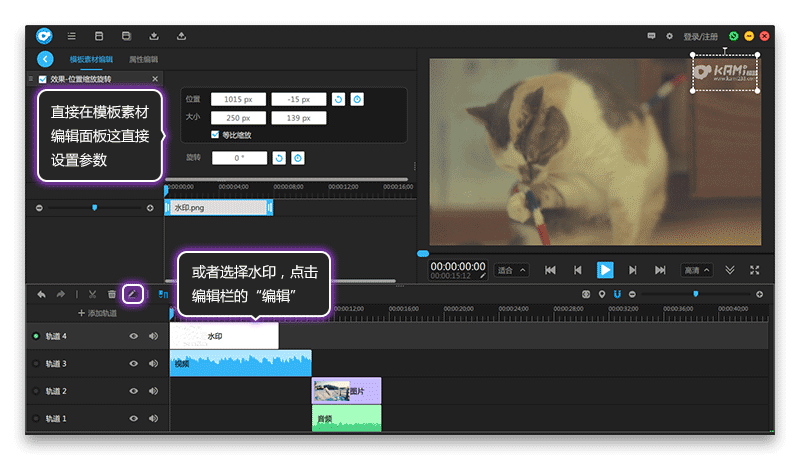Click the preview progress bar handle

coord(423,253)
